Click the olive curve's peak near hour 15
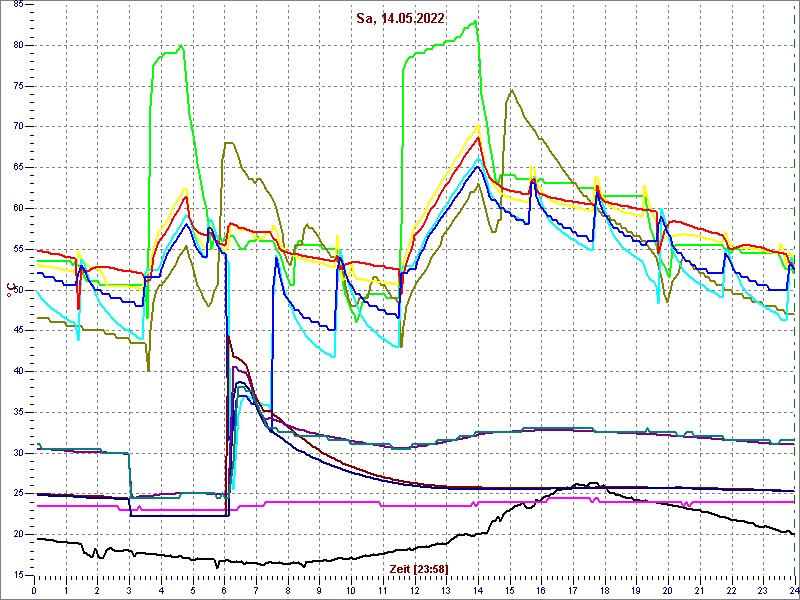Screen dimensions: 800x600 [x=511, y=91]
